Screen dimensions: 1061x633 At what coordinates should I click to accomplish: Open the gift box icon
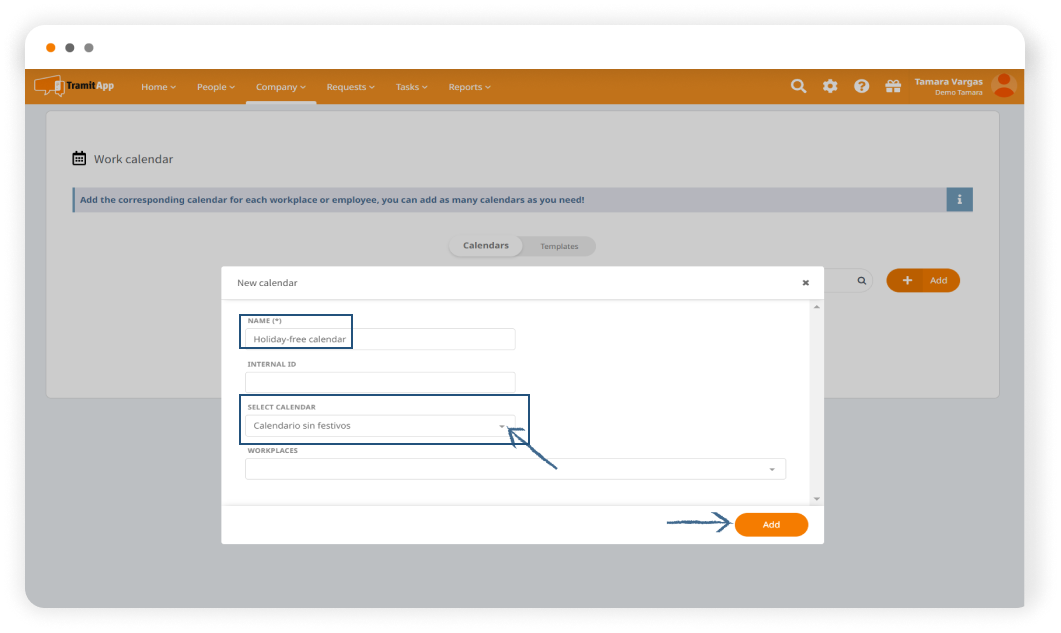[893, 87]
